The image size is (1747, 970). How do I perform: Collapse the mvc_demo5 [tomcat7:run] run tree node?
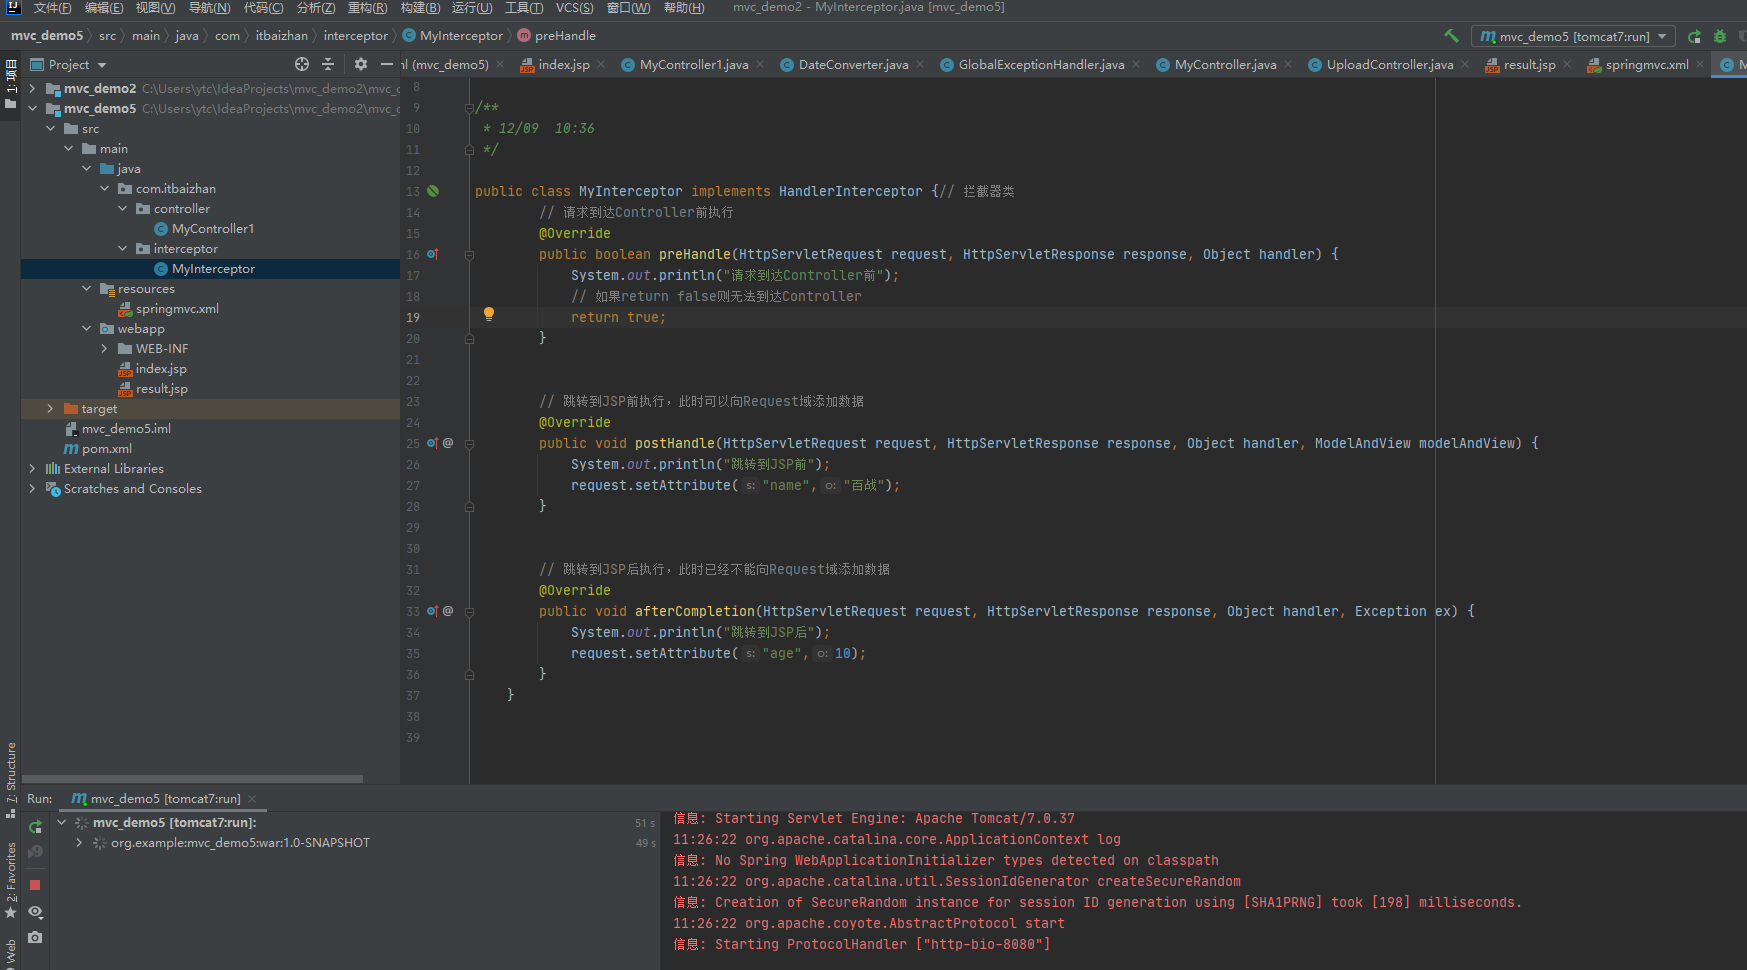coord(61,823)
